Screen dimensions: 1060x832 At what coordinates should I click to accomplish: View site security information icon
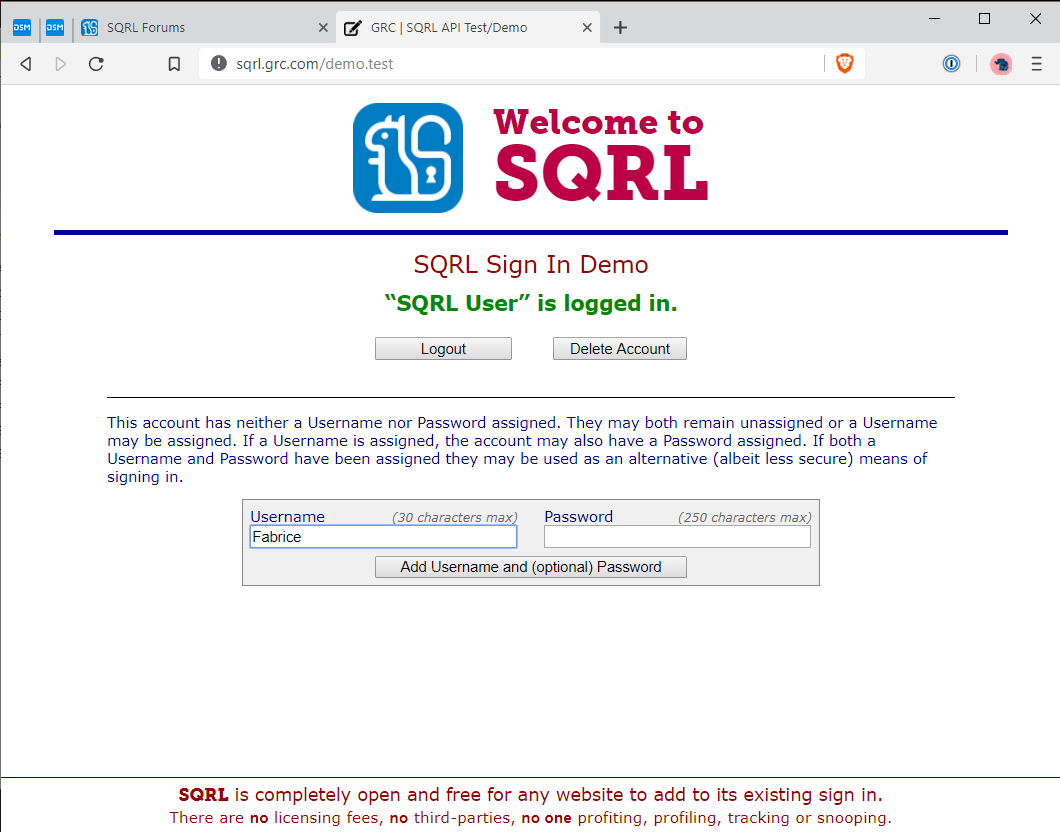pyautogui.click(x=218, y=63)
